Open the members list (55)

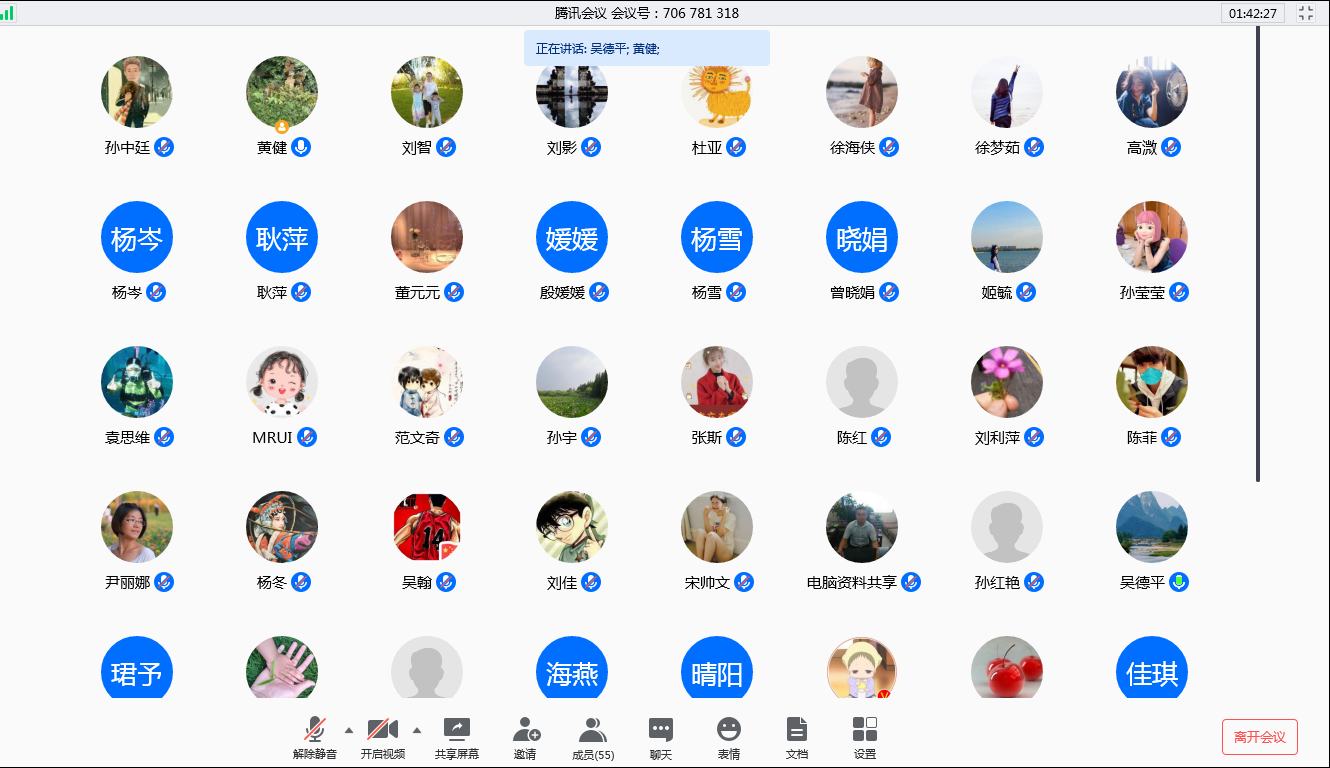[592, 730]
